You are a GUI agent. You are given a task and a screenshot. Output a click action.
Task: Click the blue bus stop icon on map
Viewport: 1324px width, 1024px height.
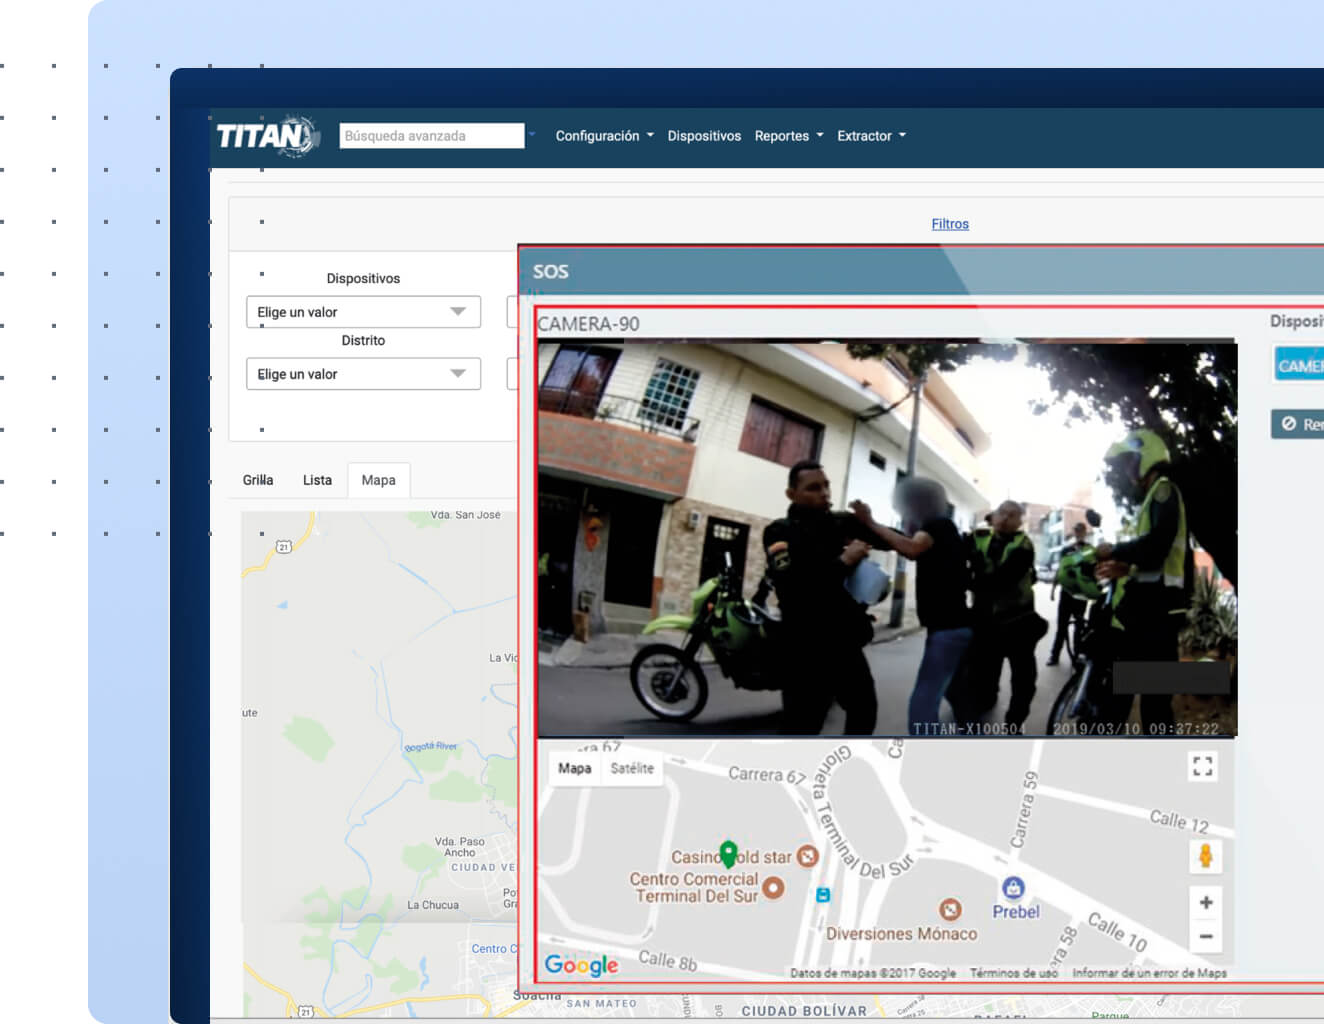pos(823,895)
